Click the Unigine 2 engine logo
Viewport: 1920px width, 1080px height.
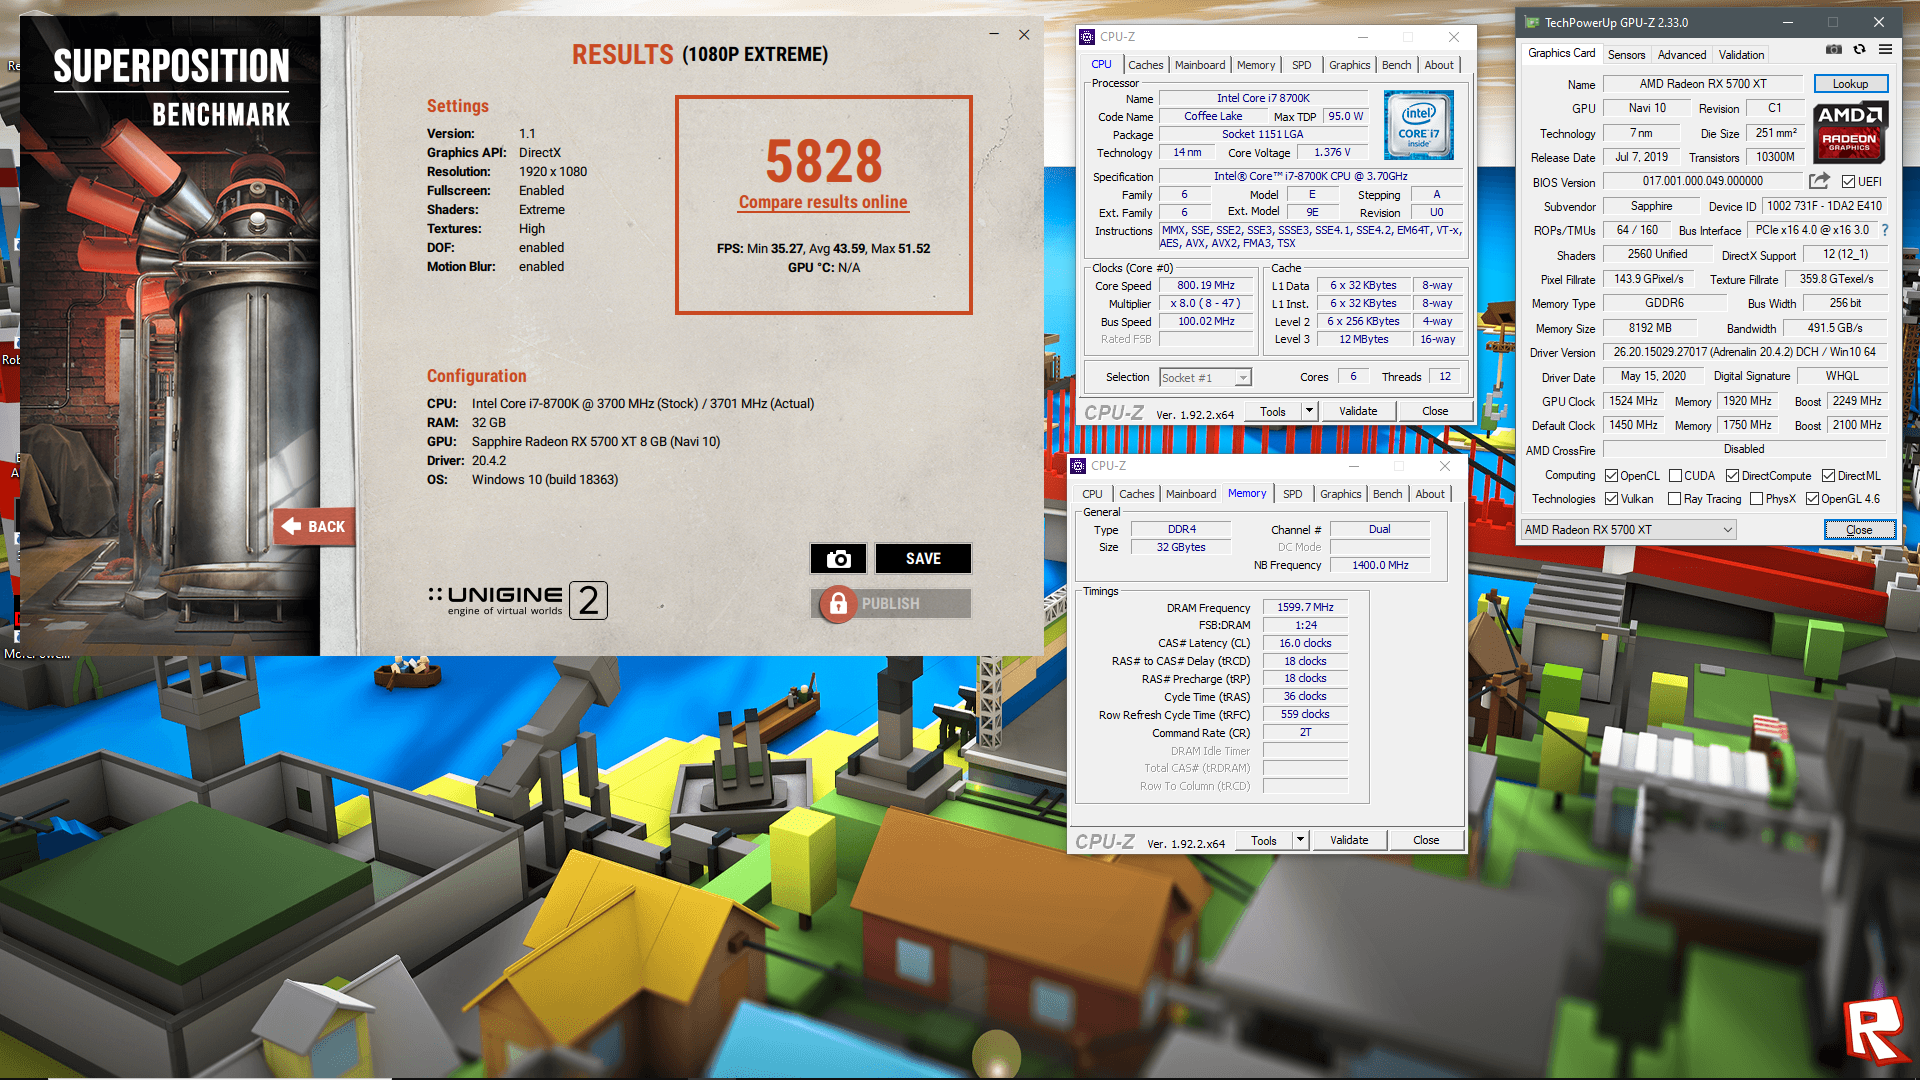pos(517,600)
